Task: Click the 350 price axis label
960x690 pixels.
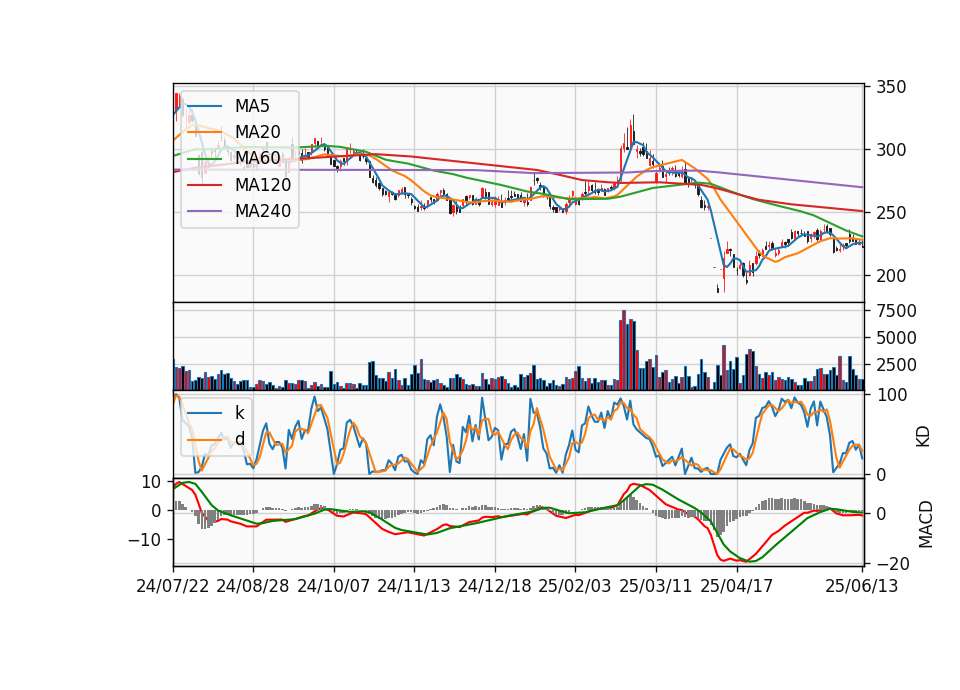Action: [891, 87]
